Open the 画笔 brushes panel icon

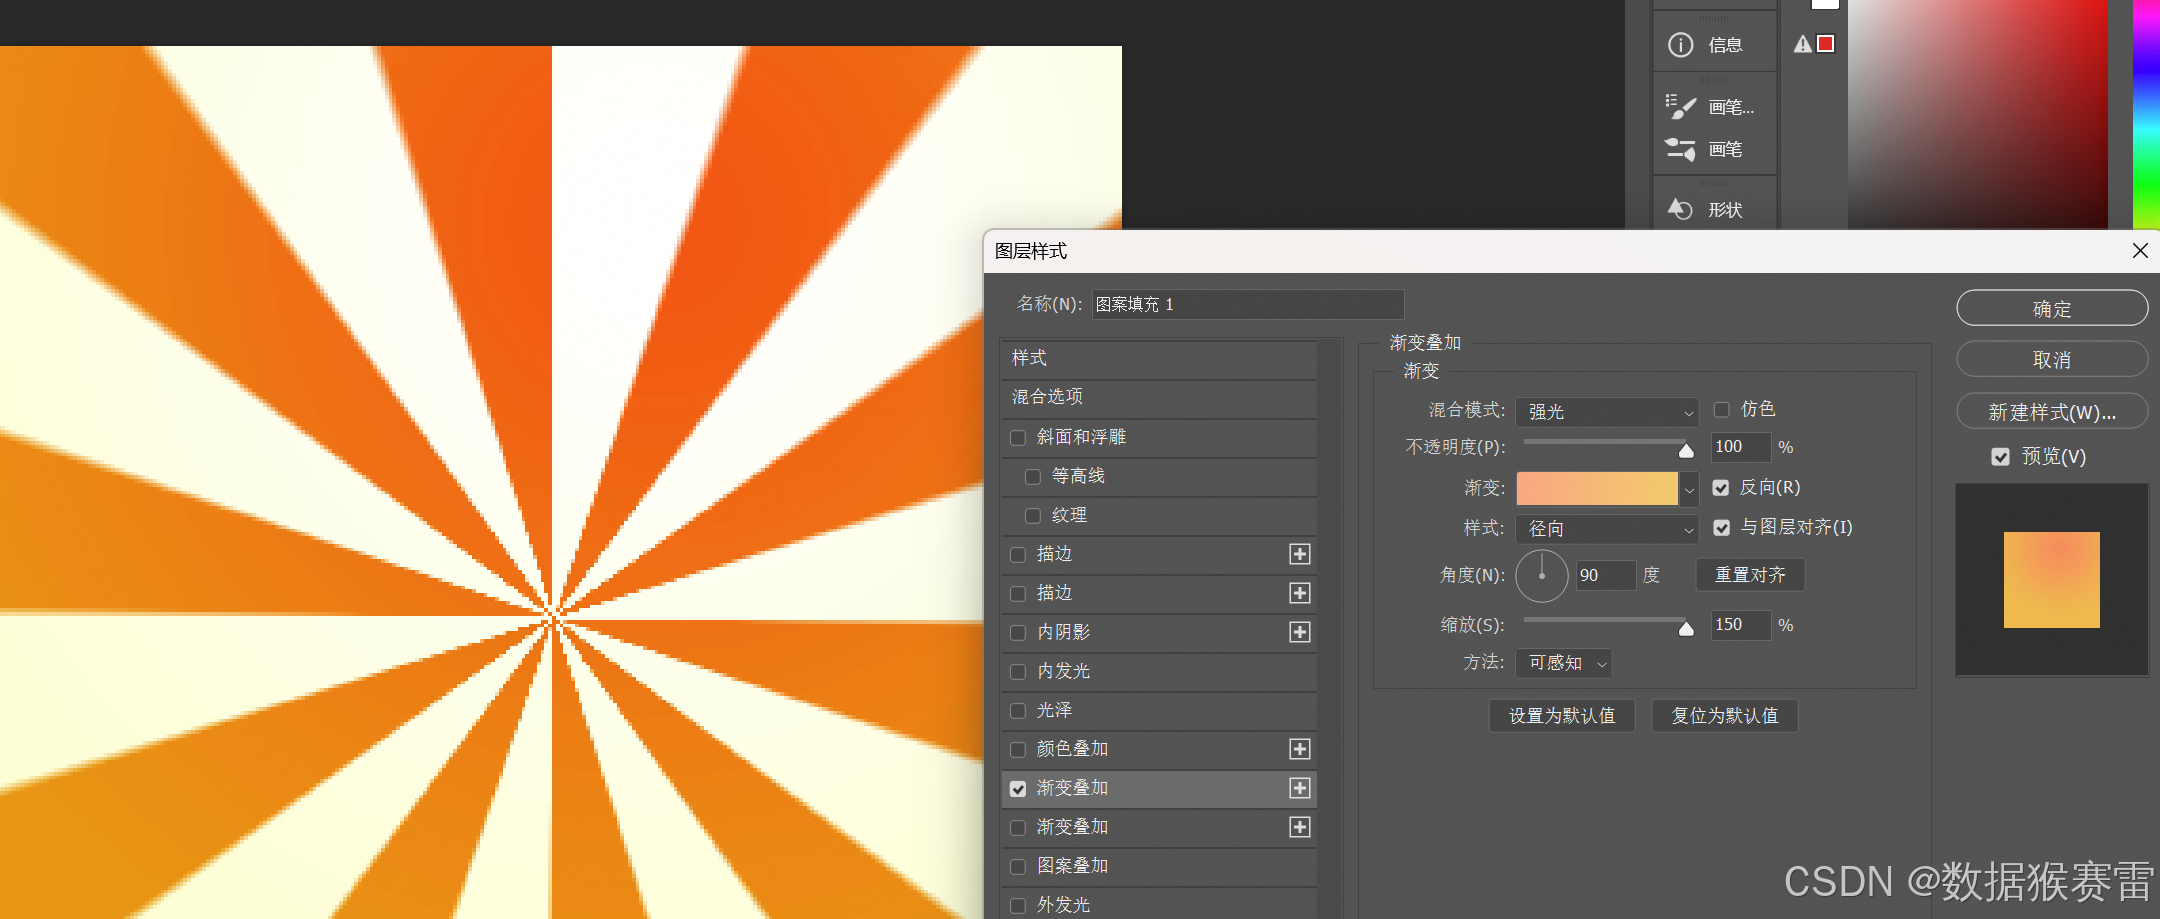(1680, 149)
